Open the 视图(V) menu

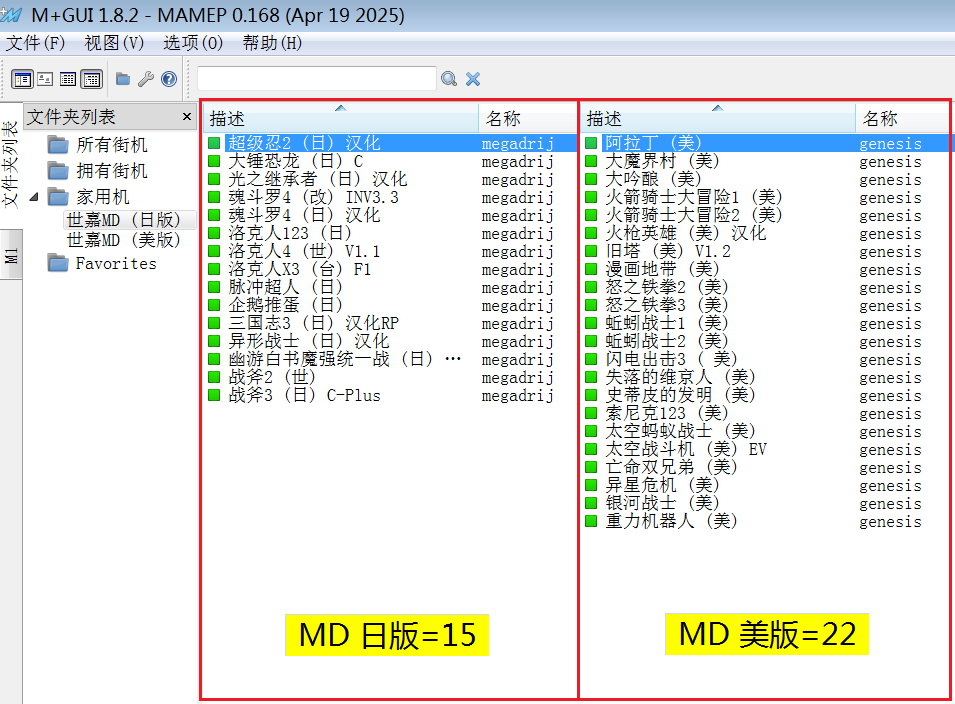(114, 43)
